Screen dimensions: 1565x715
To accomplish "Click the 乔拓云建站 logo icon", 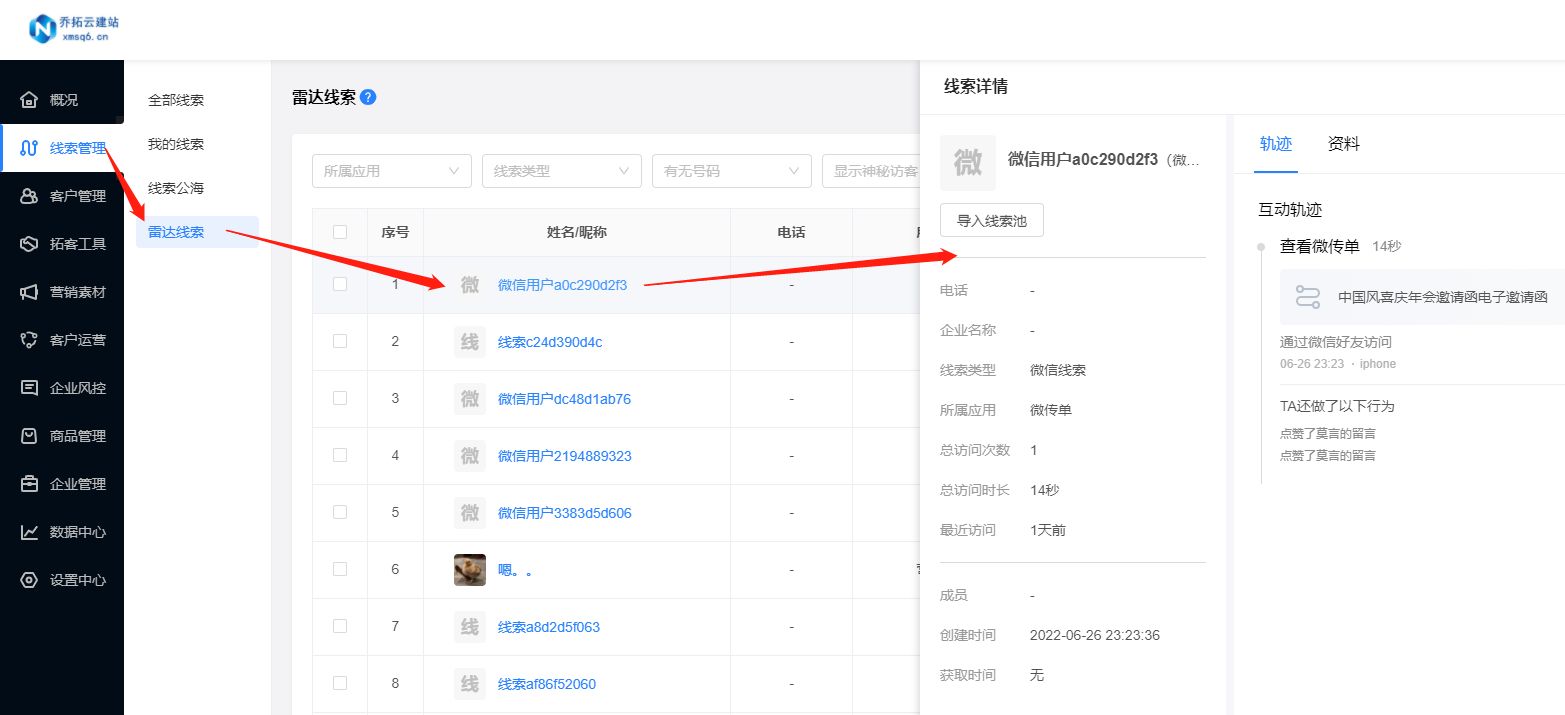I will pos(43,29).
